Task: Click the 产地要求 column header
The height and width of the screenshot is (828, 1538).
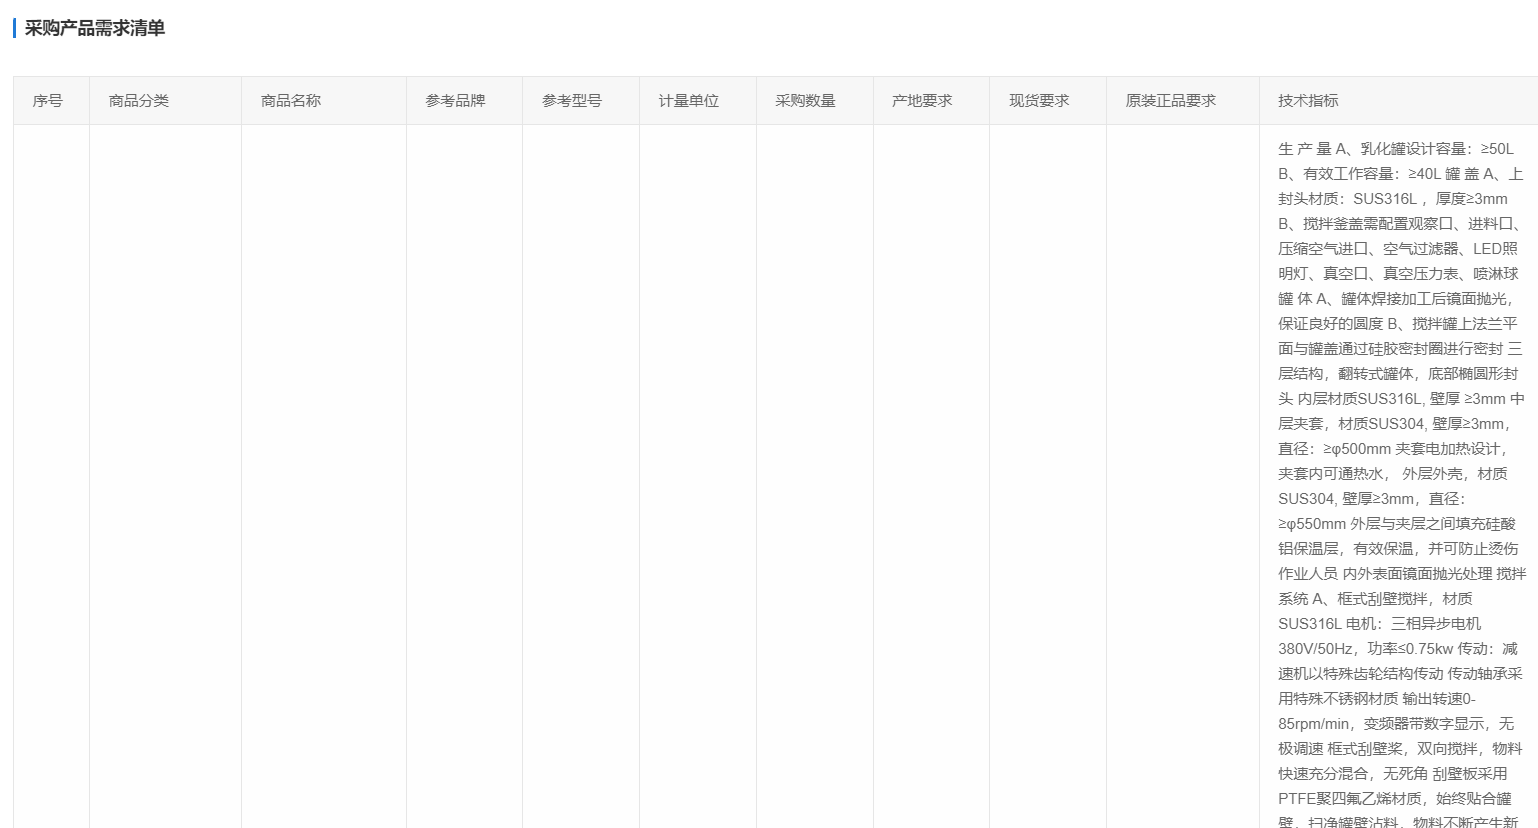Action: point(922,101)
